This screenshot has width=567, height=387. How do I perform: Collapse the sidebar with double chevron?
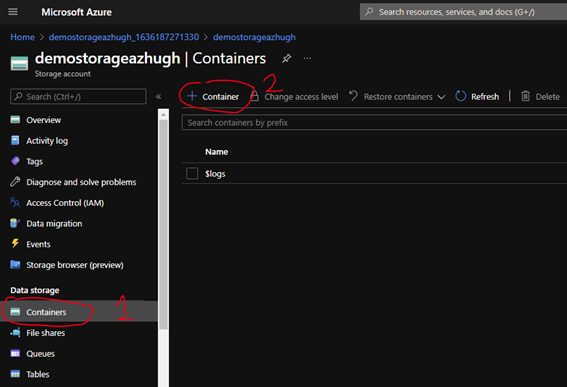pos(158,97)
